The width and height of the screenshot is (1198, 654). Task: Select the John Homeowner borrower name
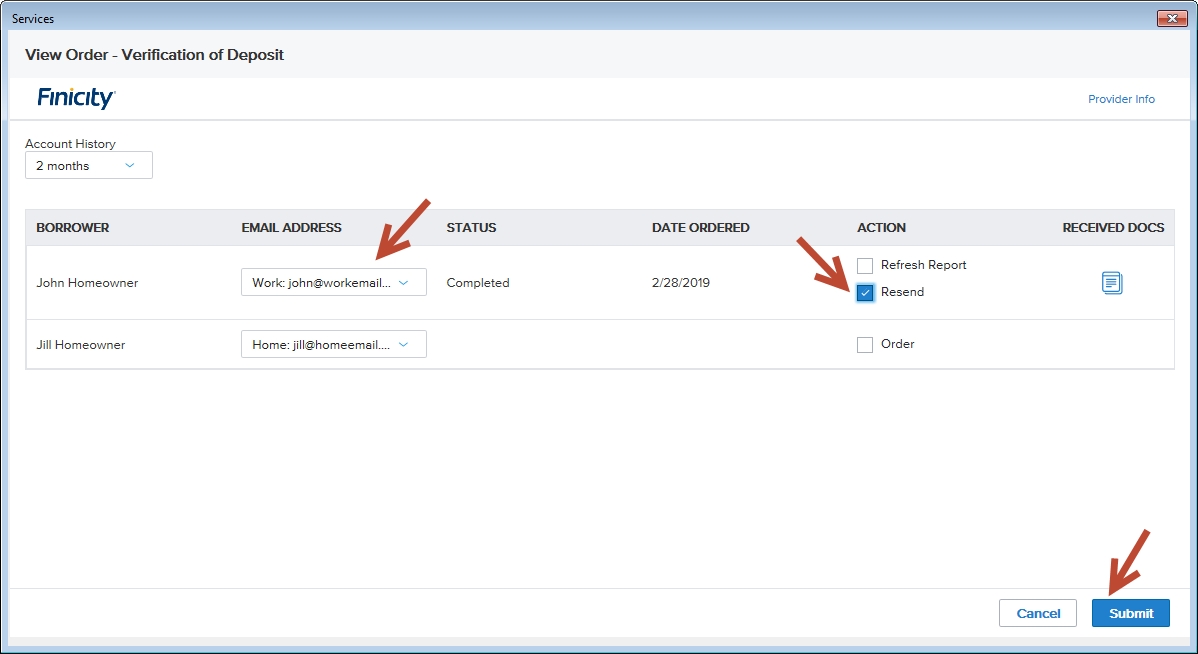point(87,283)
